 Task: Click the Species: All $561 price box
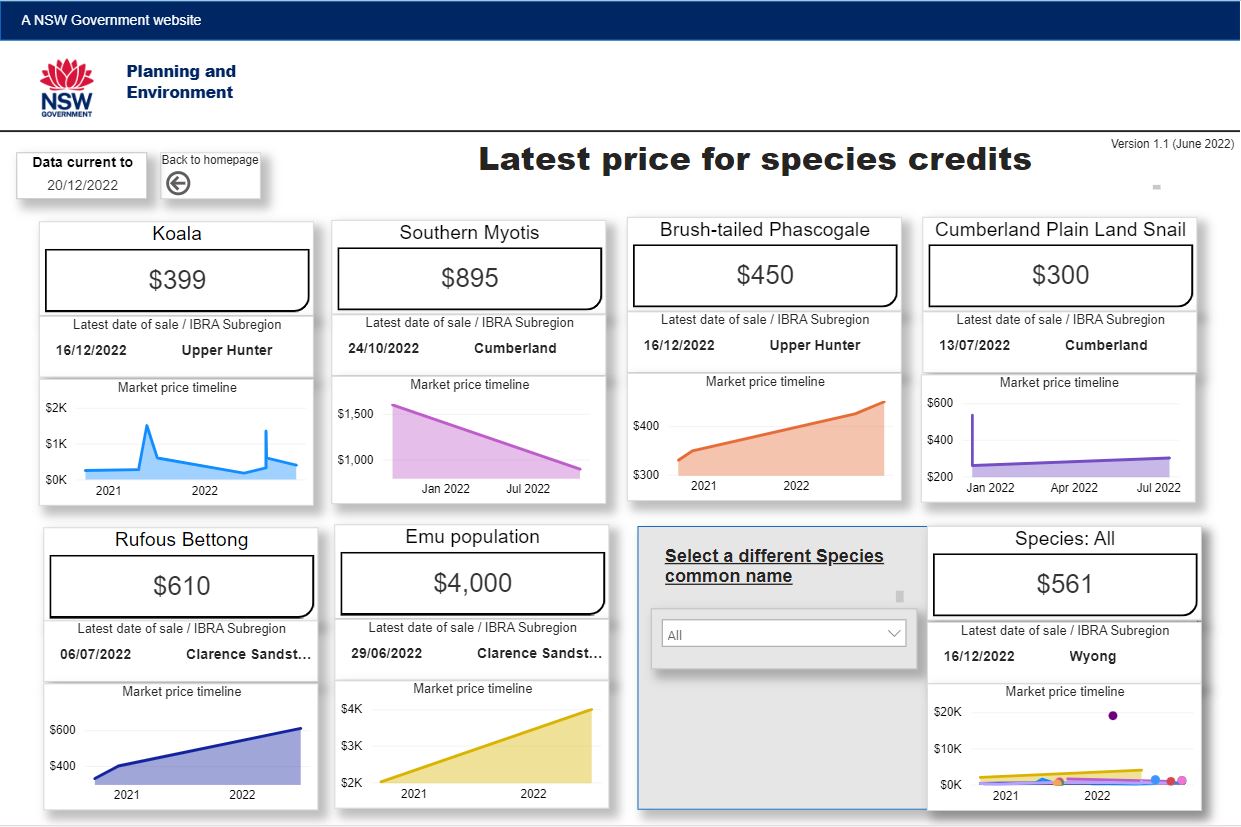pyautogui.click(x=1064, y=585)
